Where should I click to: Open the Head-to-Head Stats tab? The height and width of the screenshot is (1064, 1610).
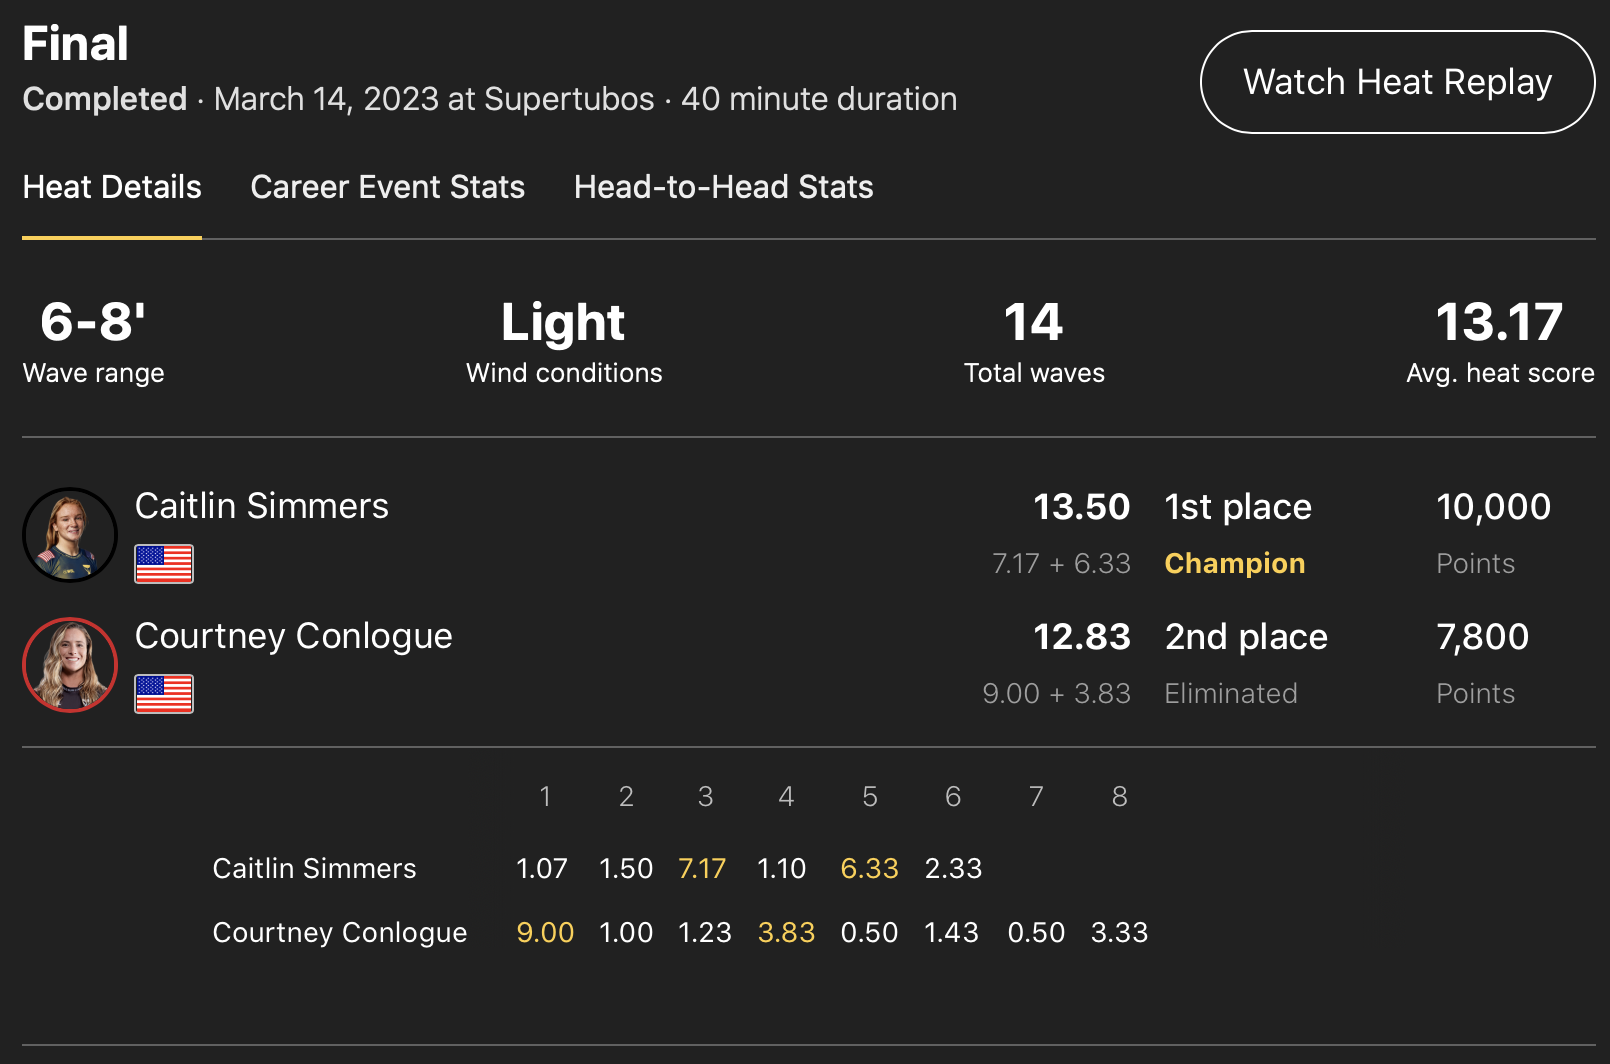click(723, 187)
